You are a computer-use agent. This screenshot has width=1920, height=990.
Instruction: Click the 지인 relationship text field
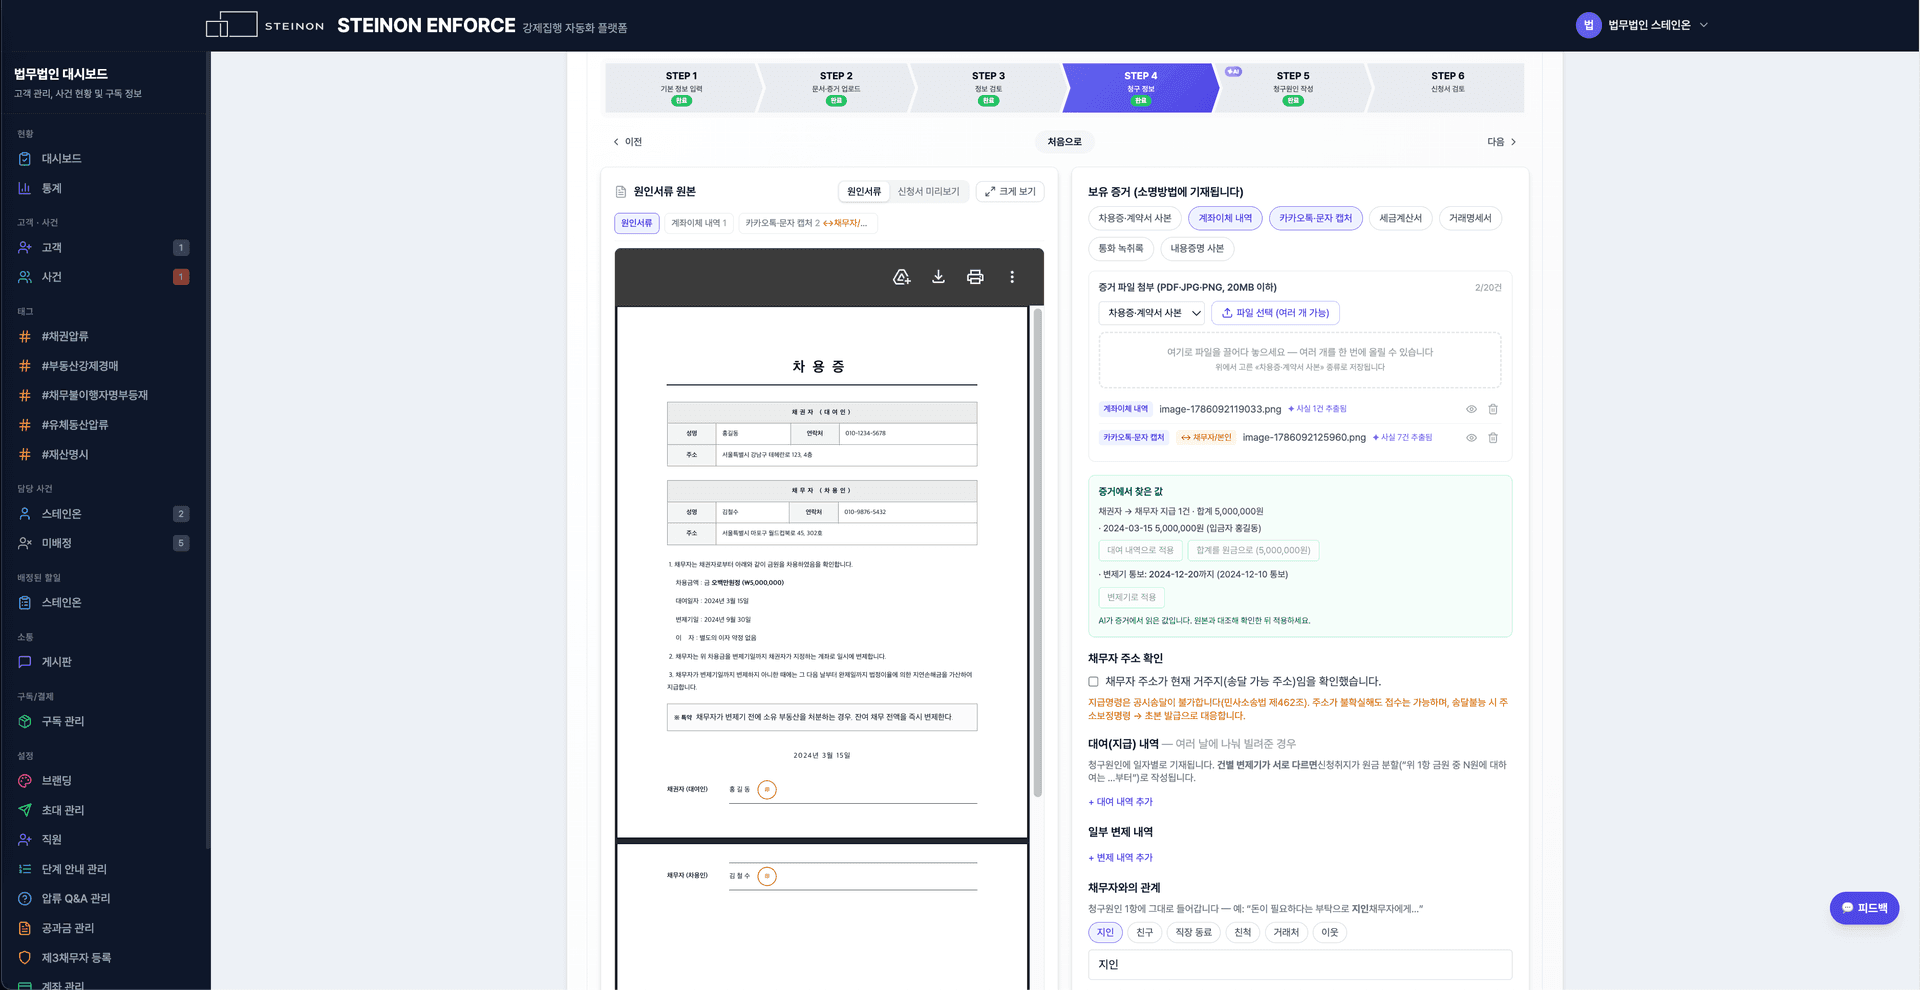pyautogui.click(x=1300, y=965)
